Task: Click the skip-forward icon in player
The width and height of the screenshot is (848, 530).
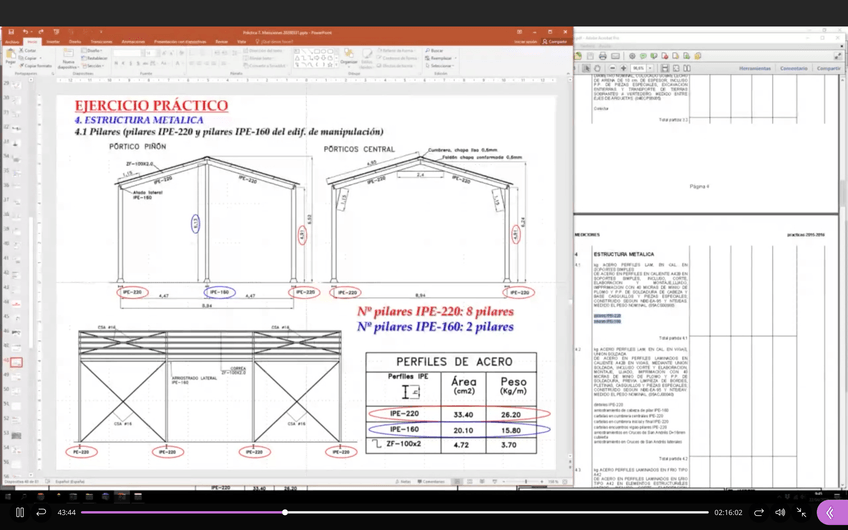Action: tap(759, 512)
